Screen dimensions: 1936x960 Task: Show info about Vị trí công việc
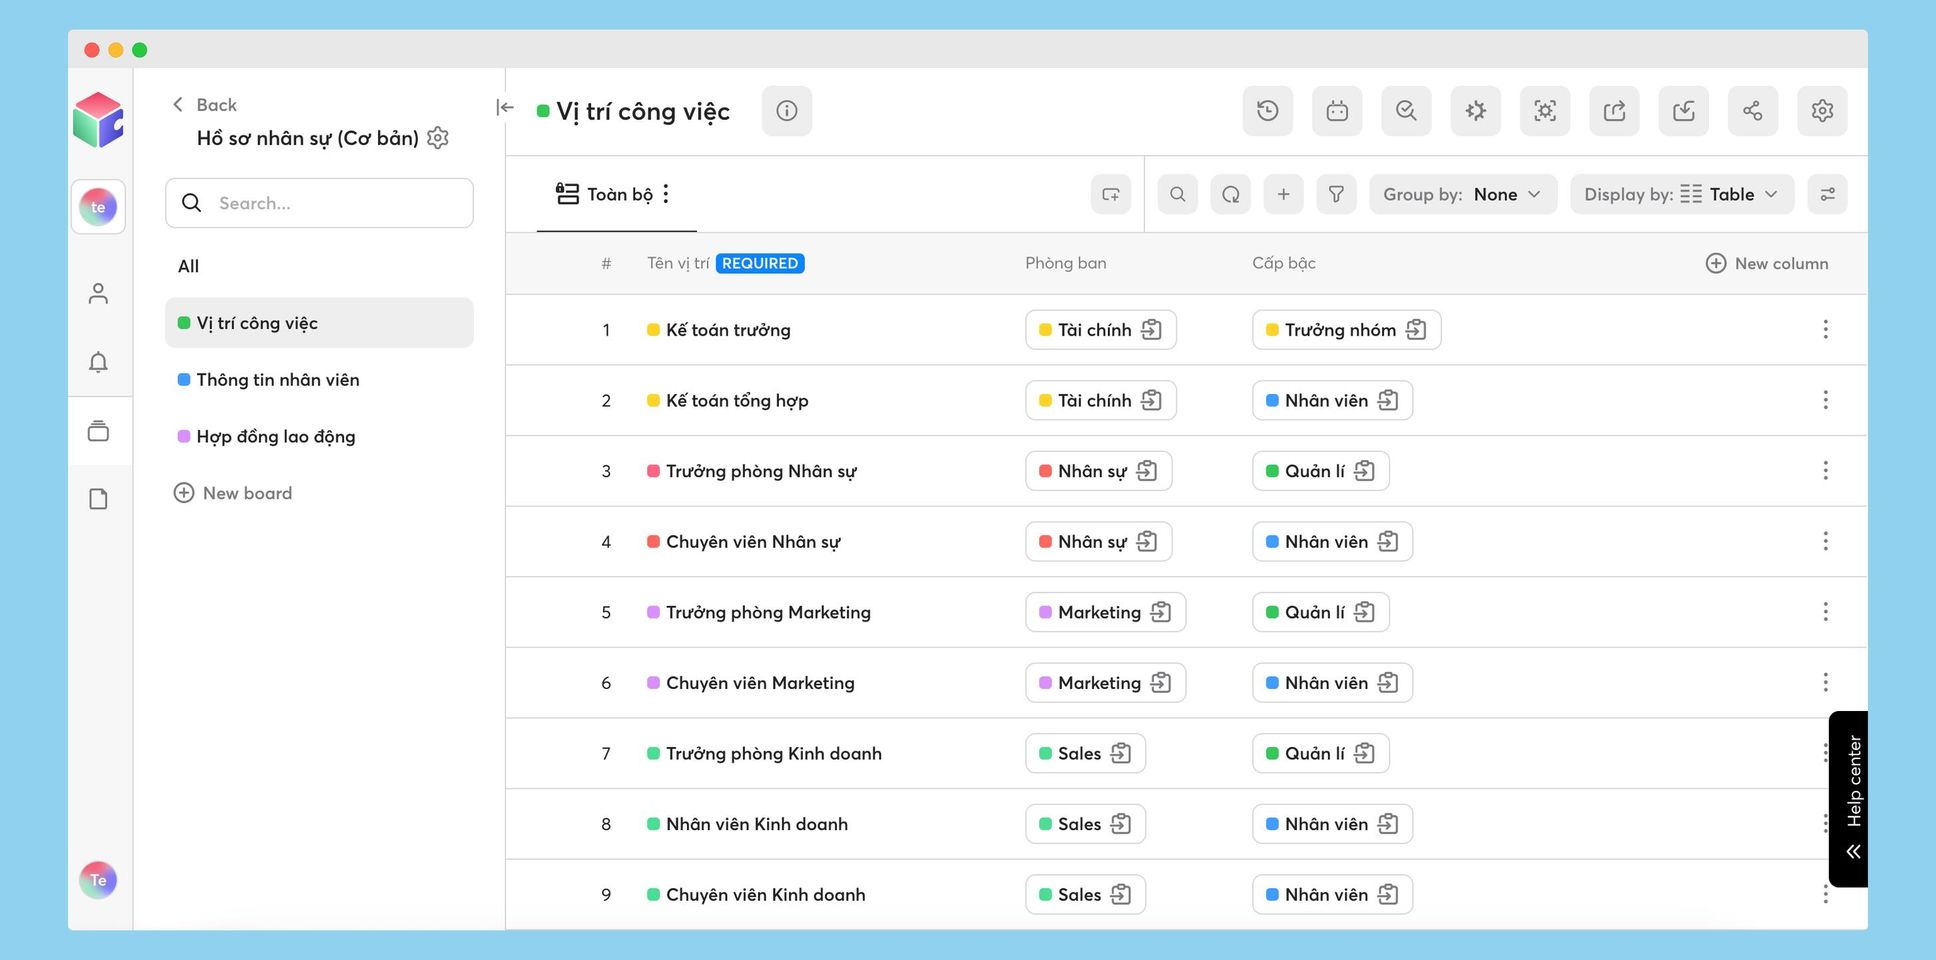pyautogui.click(x=787, y=111)
